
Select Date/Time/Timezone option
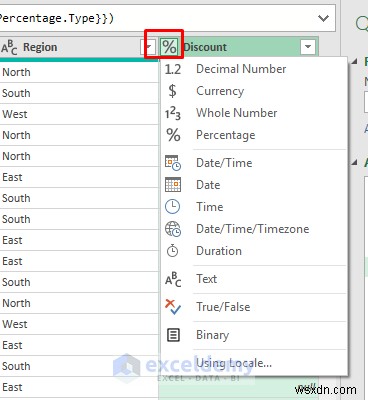click(x=254, y=229)
